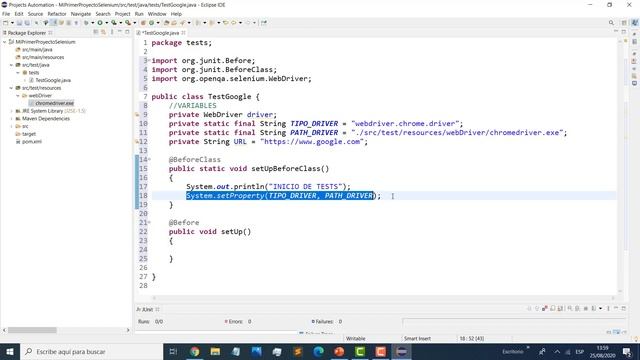Screen dimensions: 640x360
Task: Minimize the JUnit view
Action: click(616, 309)
